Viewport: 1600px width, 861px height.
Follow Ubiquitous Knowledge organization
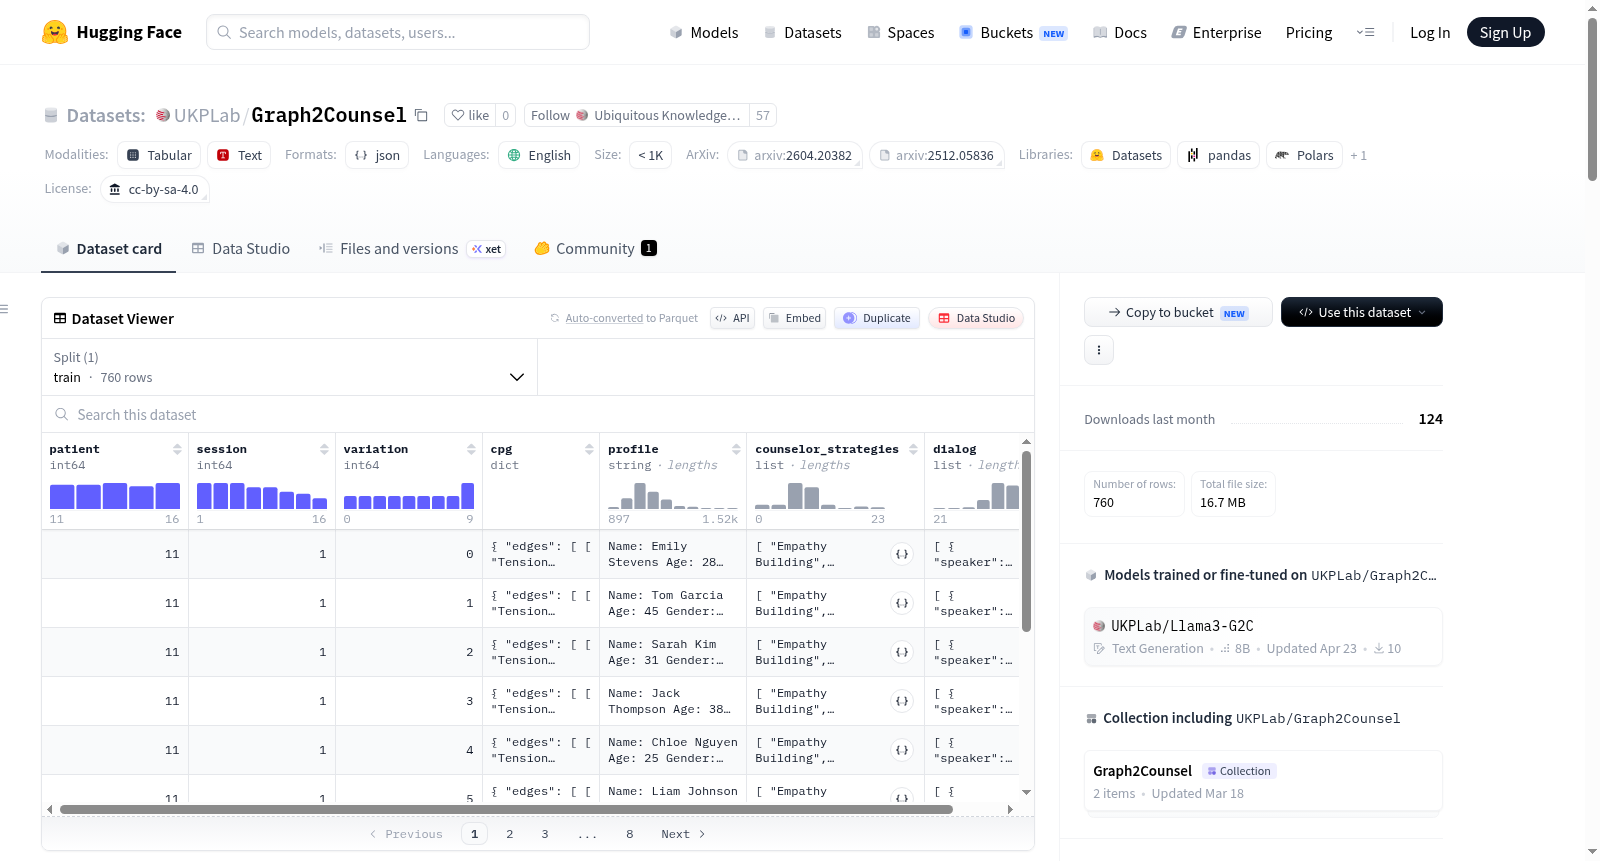coord(636,115)
